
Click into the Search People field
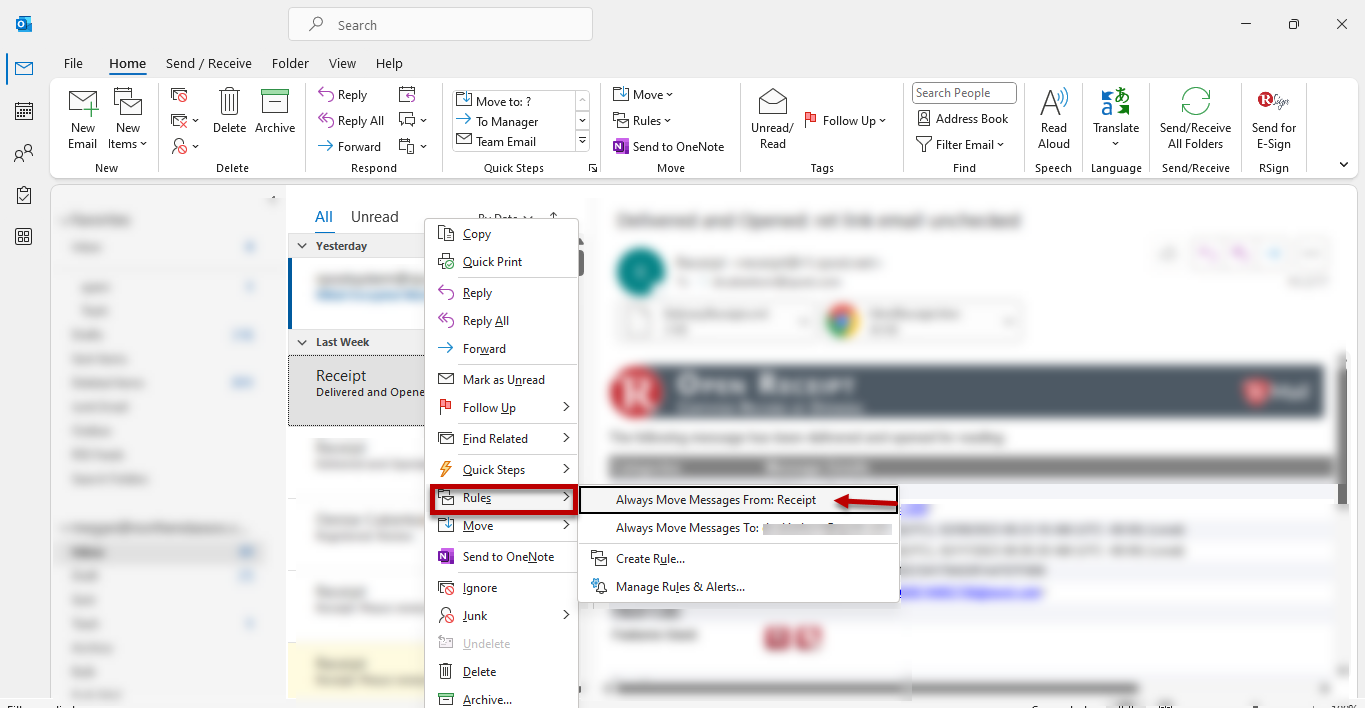[962, 92]
